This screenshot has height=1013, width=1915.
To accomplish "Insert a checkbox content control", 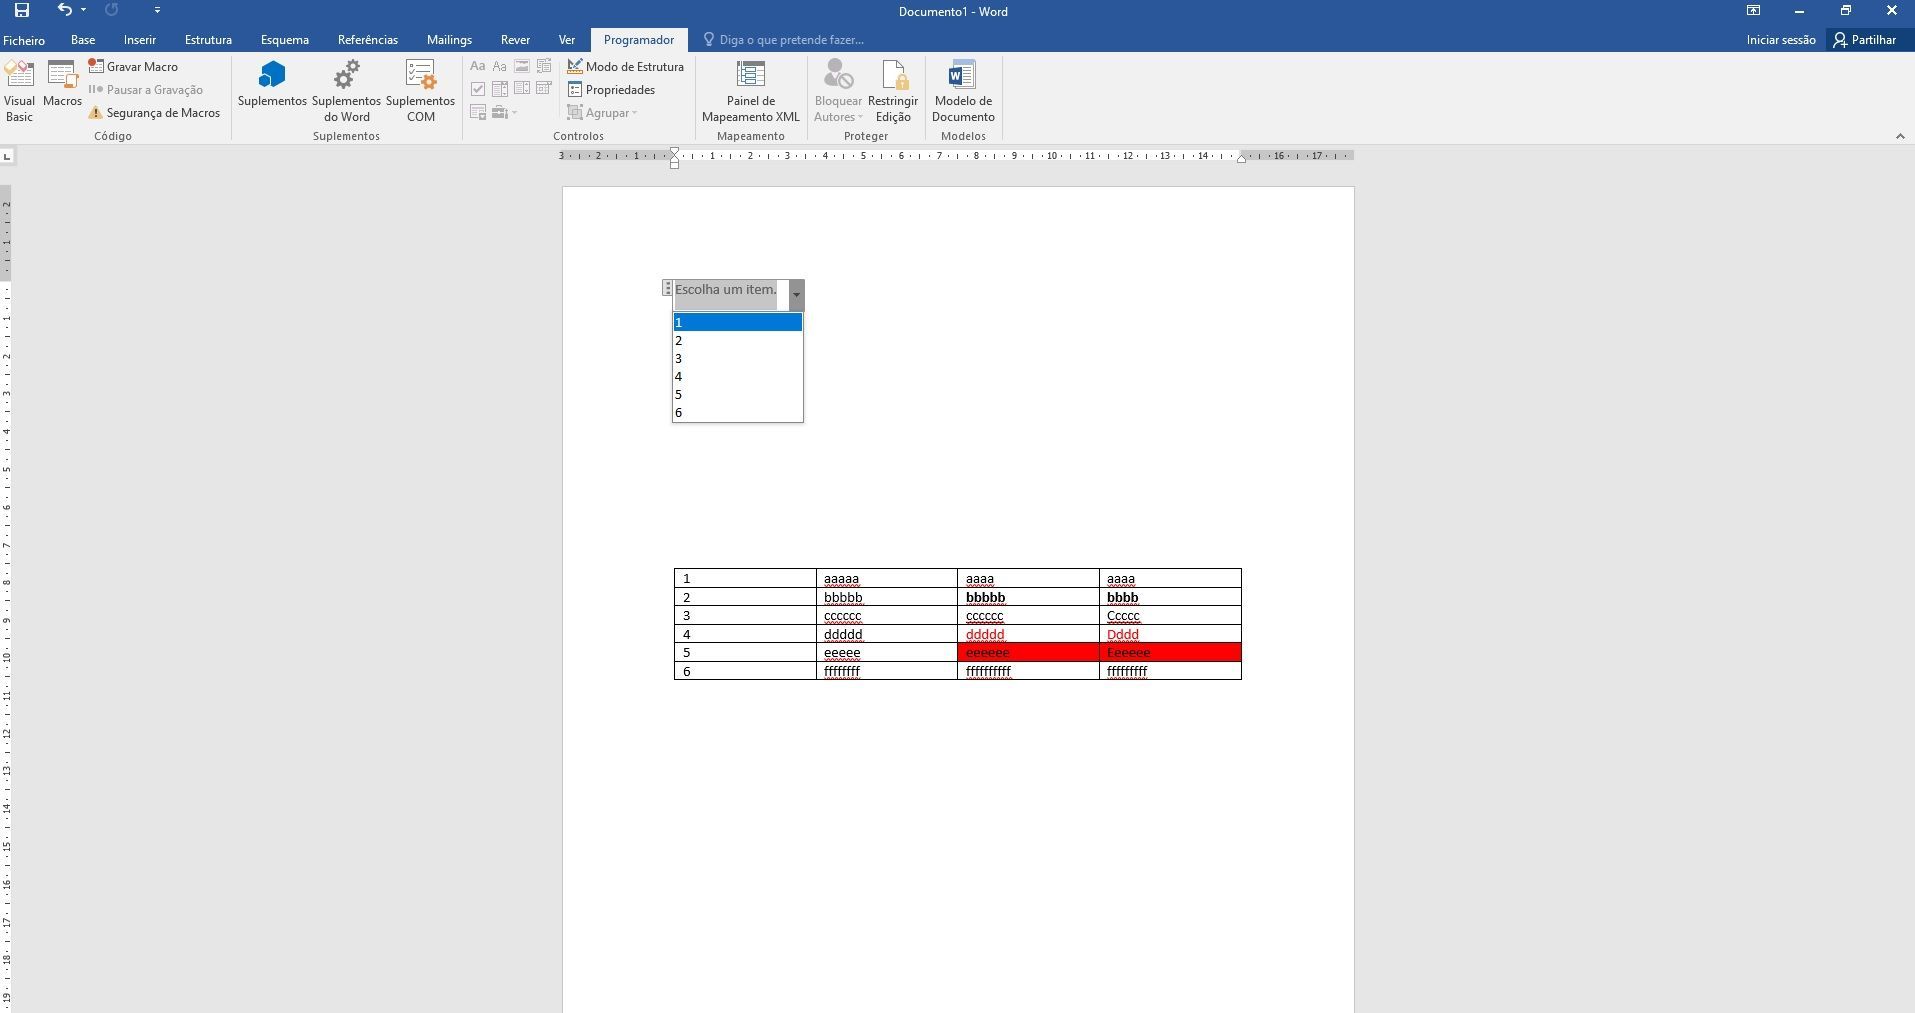I will coord(478,89).
